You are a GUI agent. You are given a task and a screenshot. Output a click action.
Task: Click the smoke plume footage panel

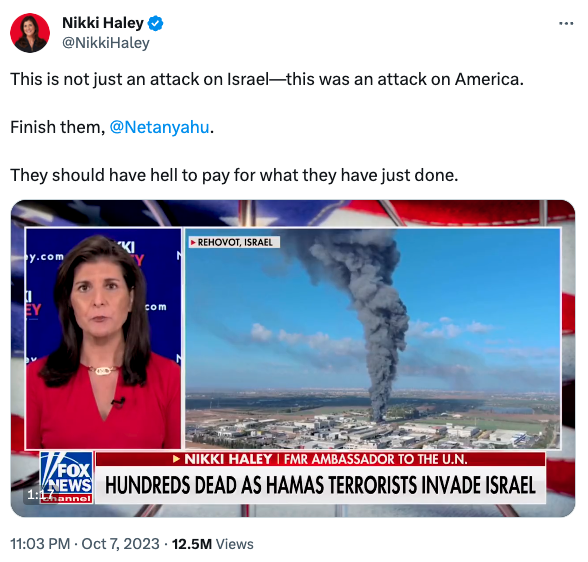pos(373,338)
